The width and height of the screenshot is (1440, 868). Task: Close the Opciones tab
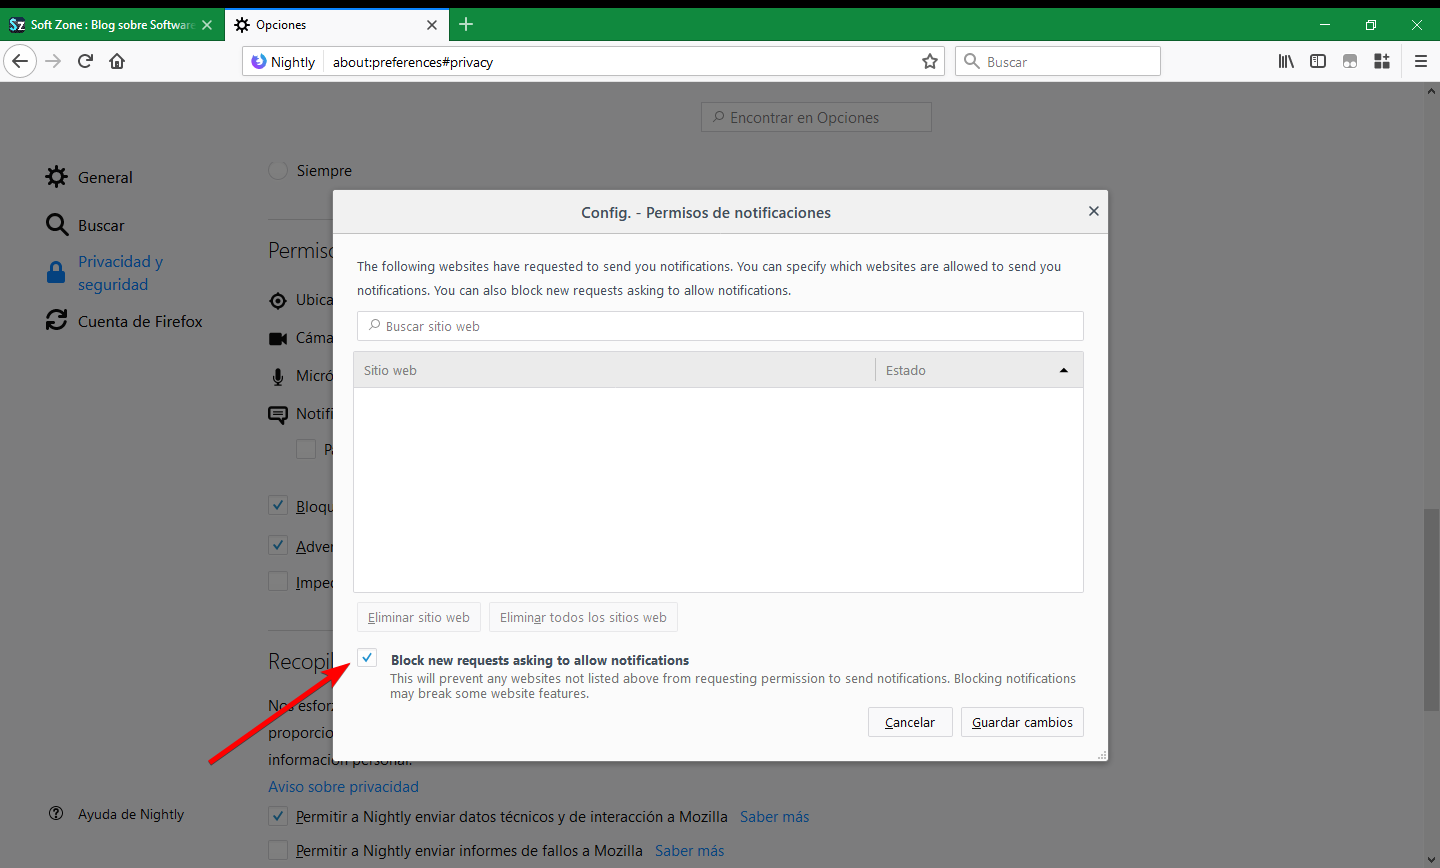432,25
